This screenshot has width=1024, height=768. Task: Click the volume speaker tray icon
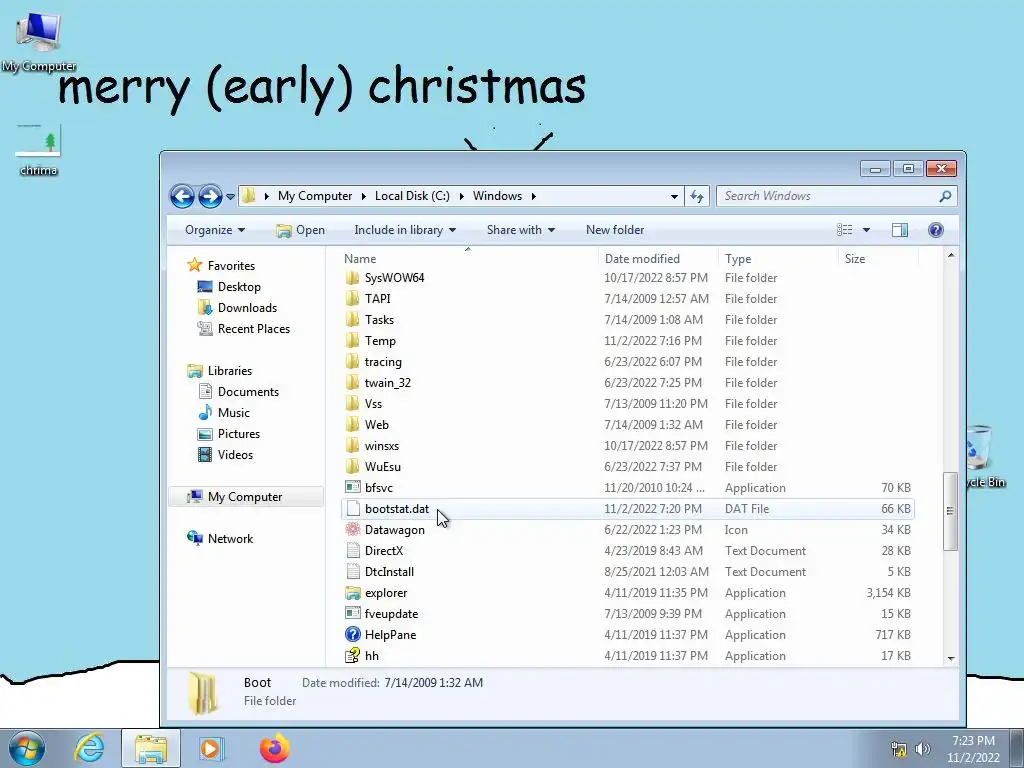(922, 749)
